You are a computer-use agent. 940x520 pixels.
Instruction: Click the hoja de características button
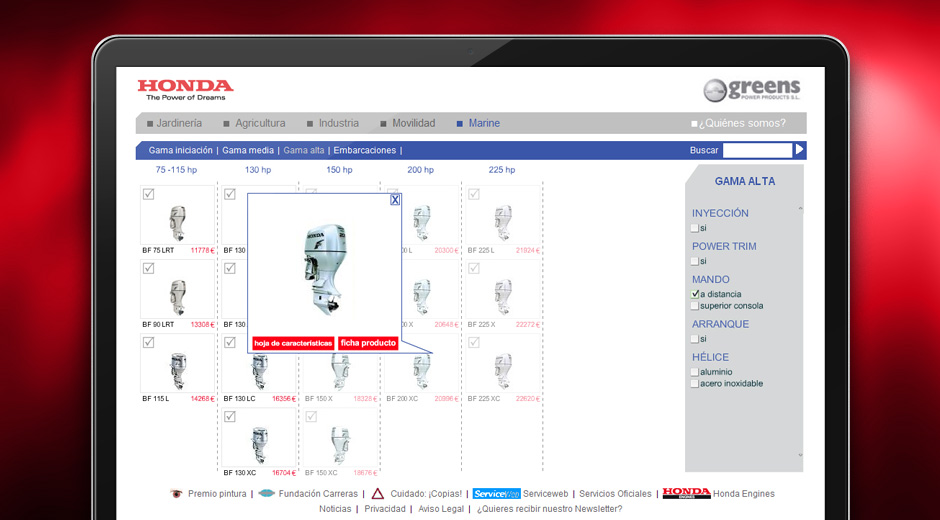[293, 343]
